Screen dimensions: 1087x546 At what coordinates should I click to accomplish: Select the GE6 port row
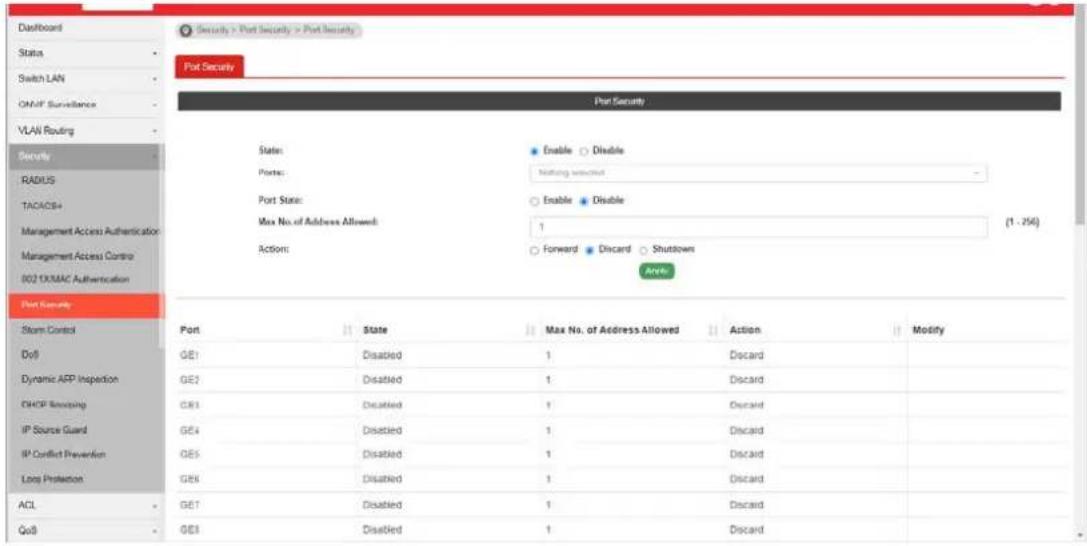click(621, 479)
